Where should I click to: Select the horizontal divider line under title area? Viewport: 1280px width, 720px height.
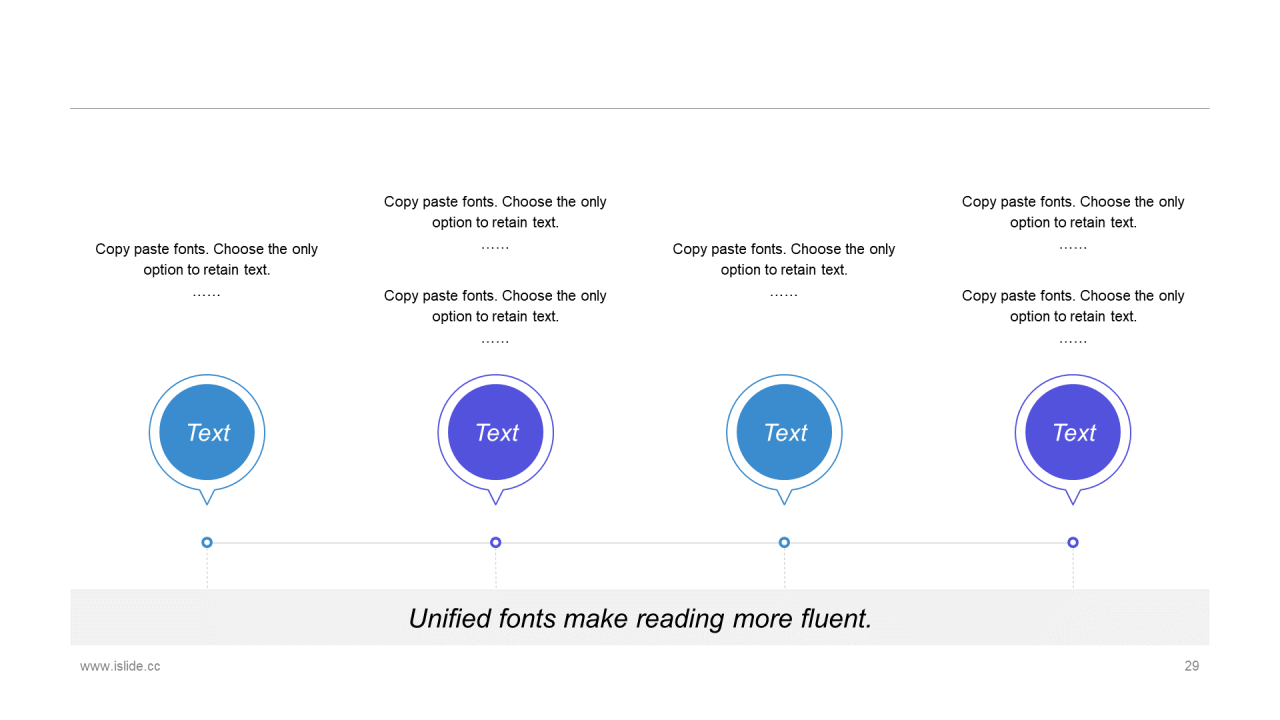[640, 108]
